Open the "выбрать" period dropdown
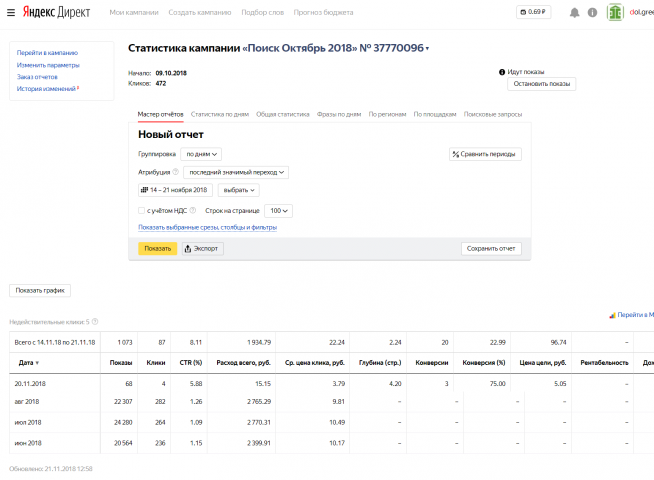This screenshot has width=654, height=480. (238, 189)
